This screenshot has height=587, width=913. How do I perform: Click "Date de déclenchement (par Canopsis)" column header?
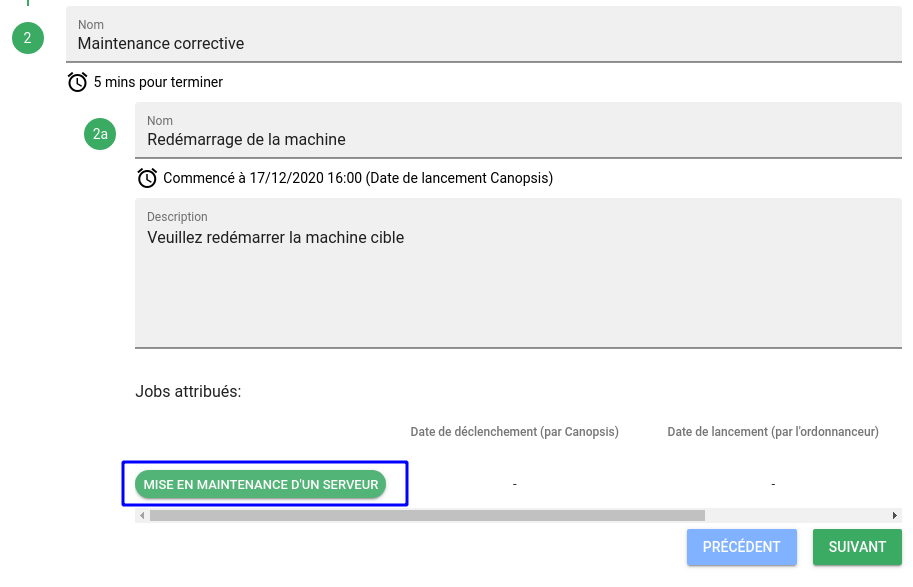(x=514, y=432)
